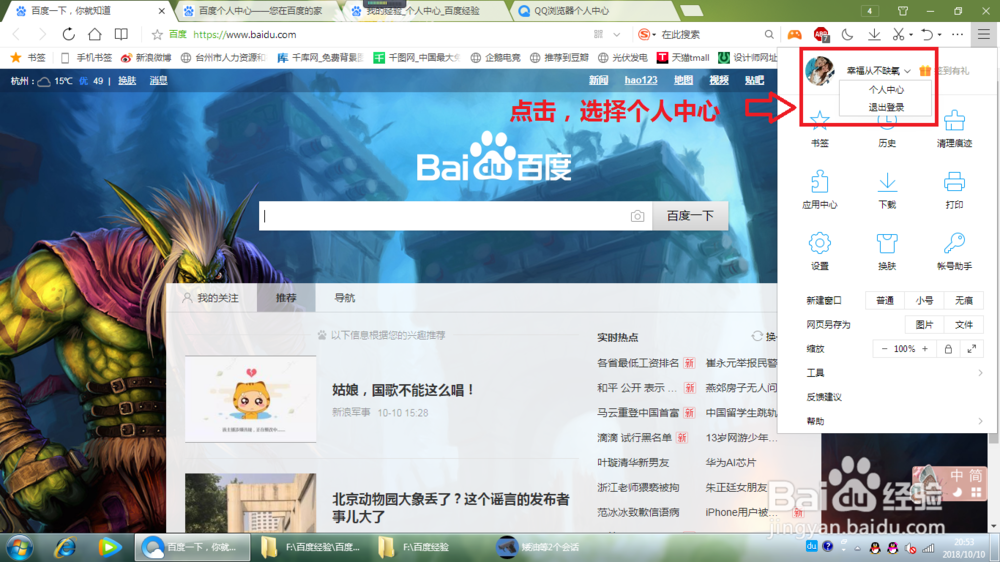The width and height of the screenshot is (1000, 562).
Task: Click the scissors screenshot tool
Action: pos(899,34)
